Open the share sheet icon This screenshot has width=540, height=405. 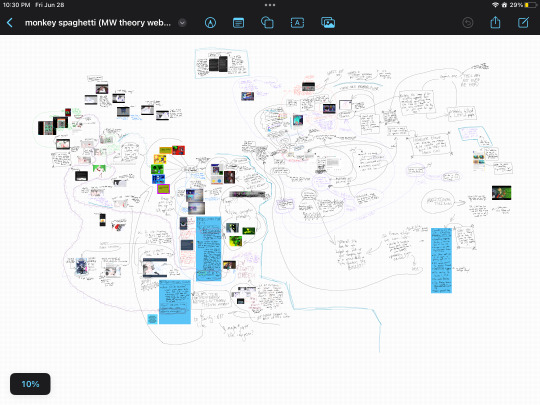tap(495, 22)
